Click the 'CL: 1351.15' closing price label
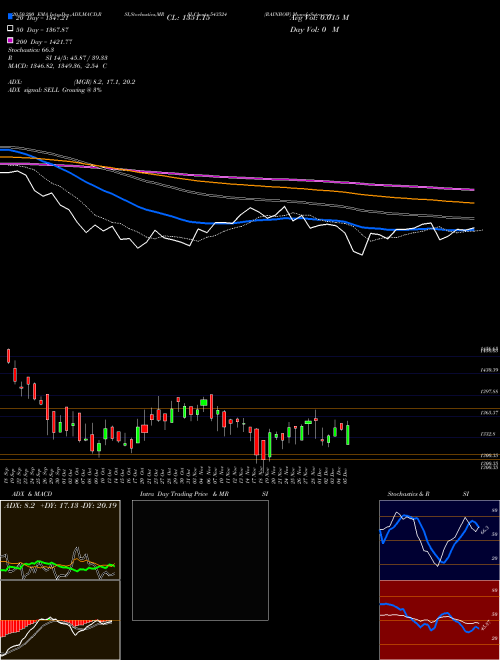 pos(188,18)
